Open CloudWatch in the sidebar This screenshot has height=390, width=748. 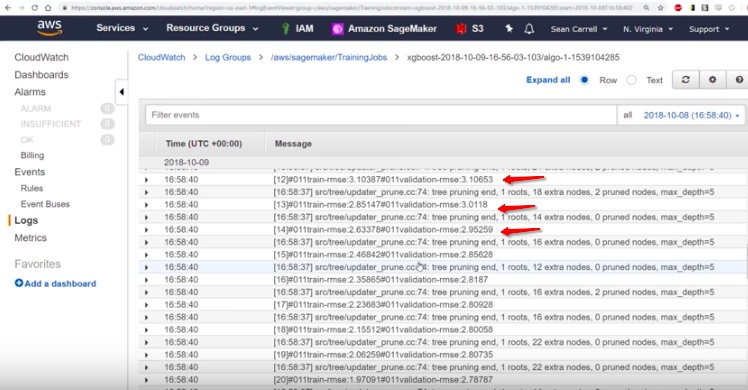[x=42, y=57]
